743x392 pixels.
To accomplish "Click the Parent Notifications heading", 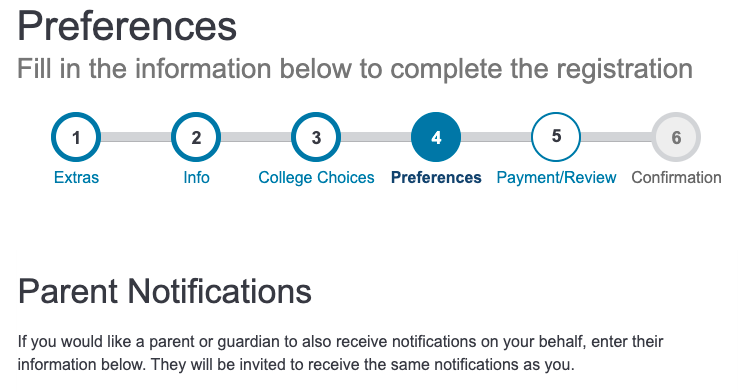I will (164, 291).
